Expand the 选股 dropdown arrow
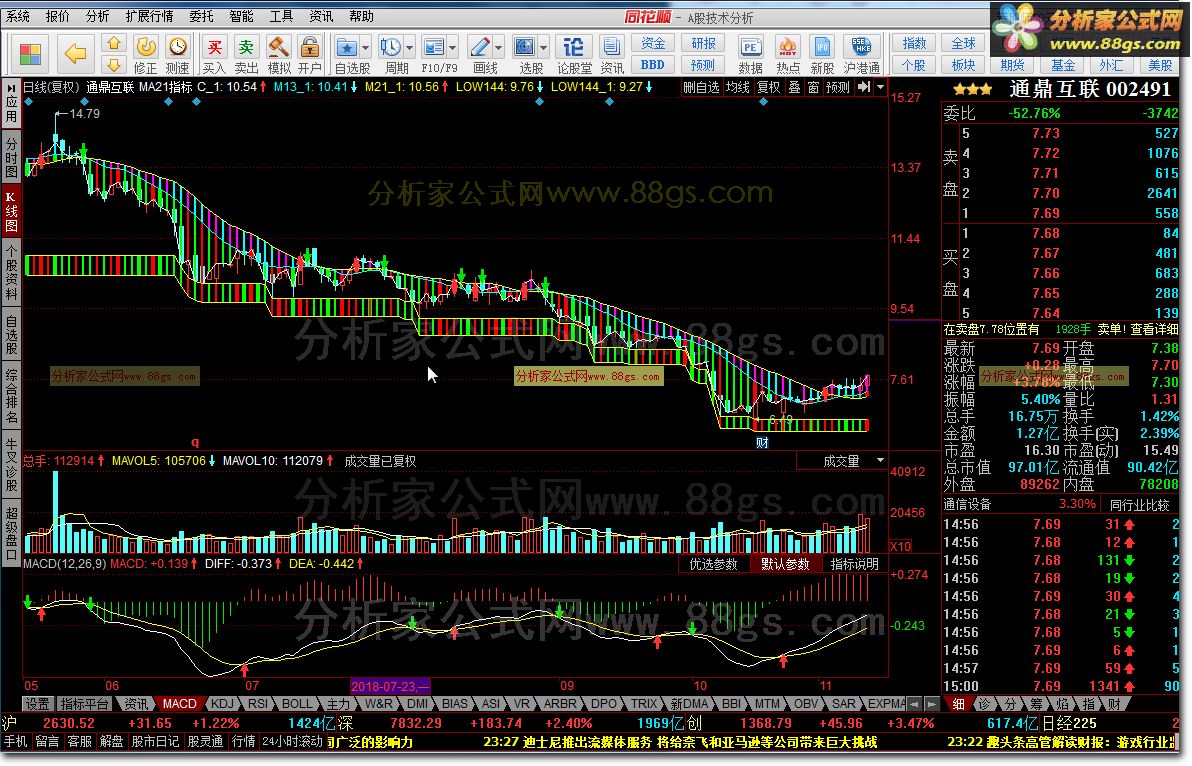 pos(544,48)
